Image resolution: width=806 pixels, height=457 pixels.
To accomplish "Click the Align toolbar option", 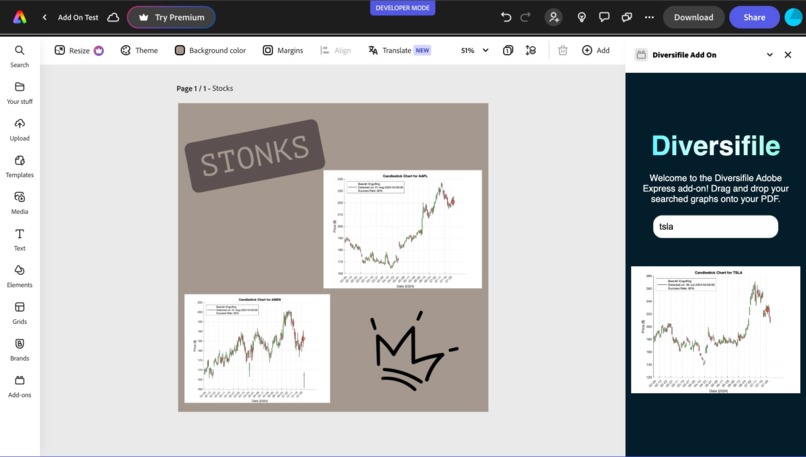I will 336,50.
